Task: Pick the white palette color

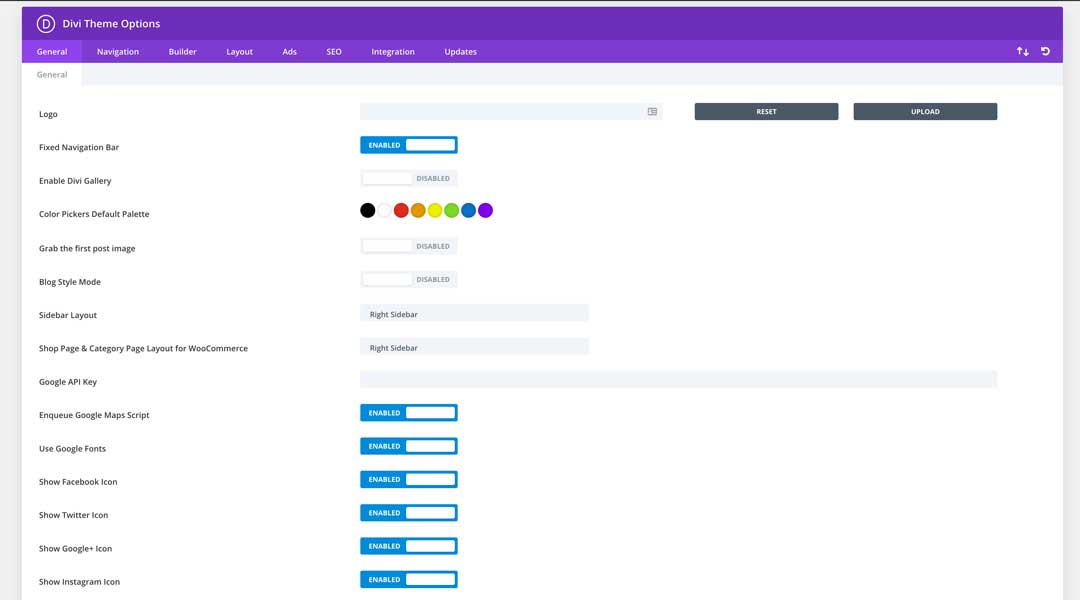Action: tap(384, 210)
